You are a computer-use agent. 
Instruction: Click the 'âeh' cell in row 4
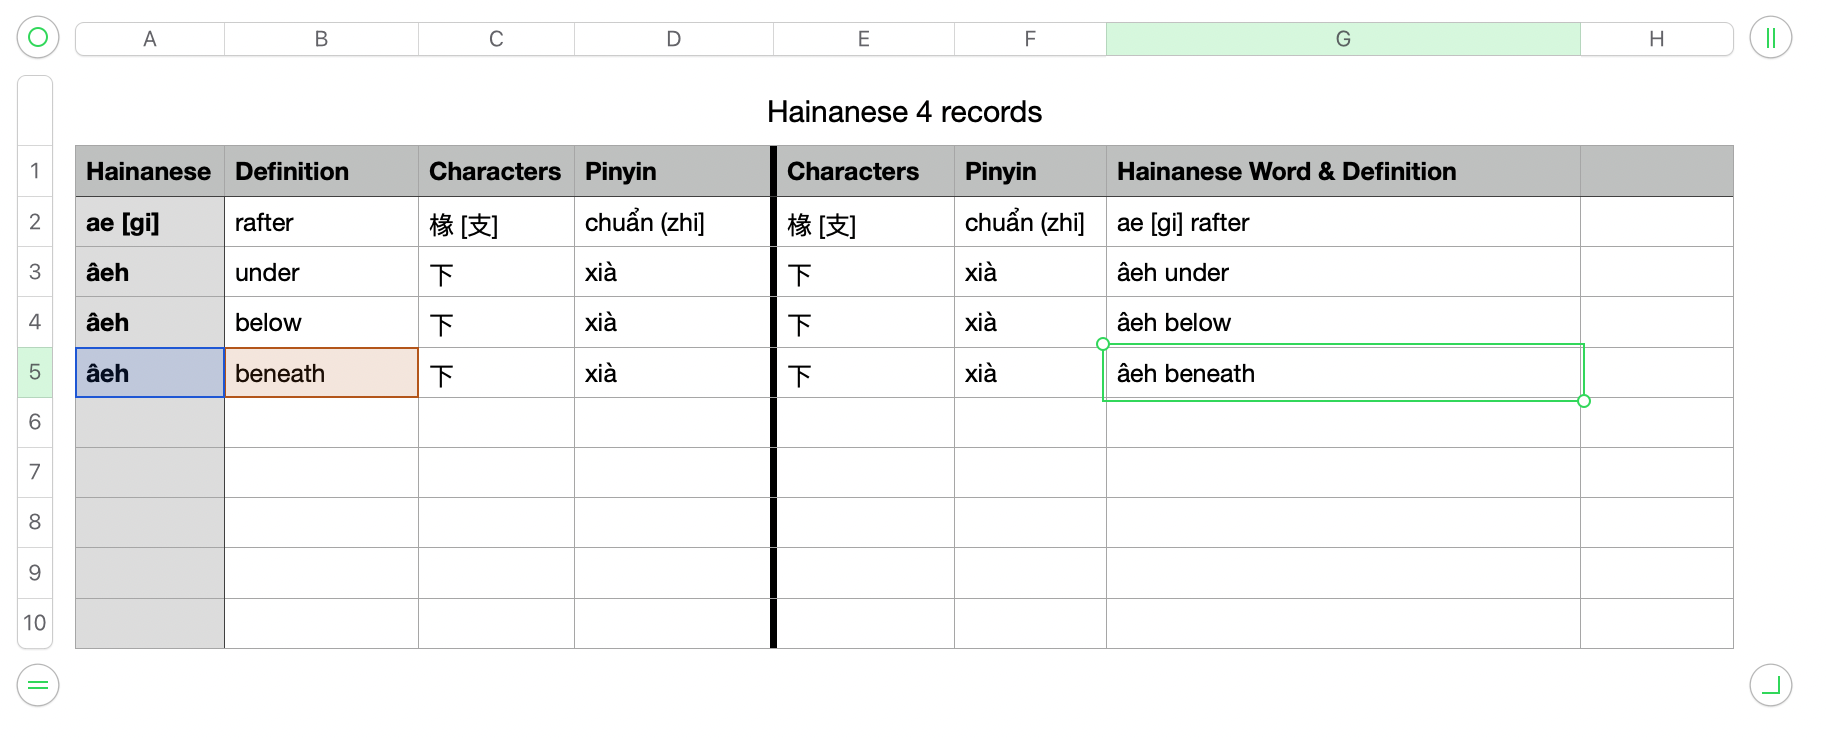(150, 322)
